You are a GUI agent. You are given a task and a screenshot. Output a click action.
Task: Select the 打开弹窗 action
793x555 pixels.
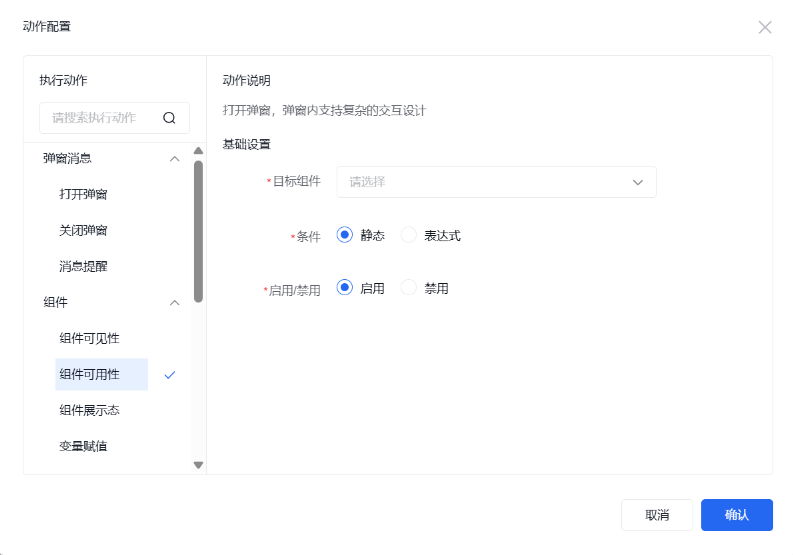tap(83, 194)
